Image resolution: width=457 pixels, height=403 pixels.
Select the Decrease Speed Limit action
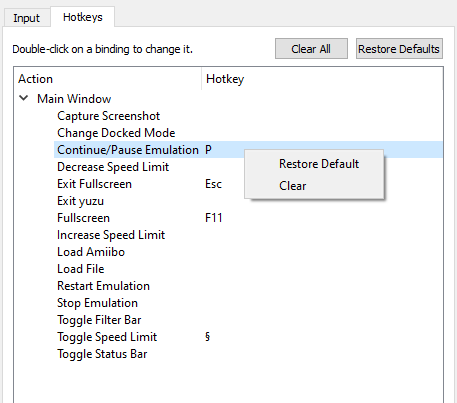click(x=113, y=167)
